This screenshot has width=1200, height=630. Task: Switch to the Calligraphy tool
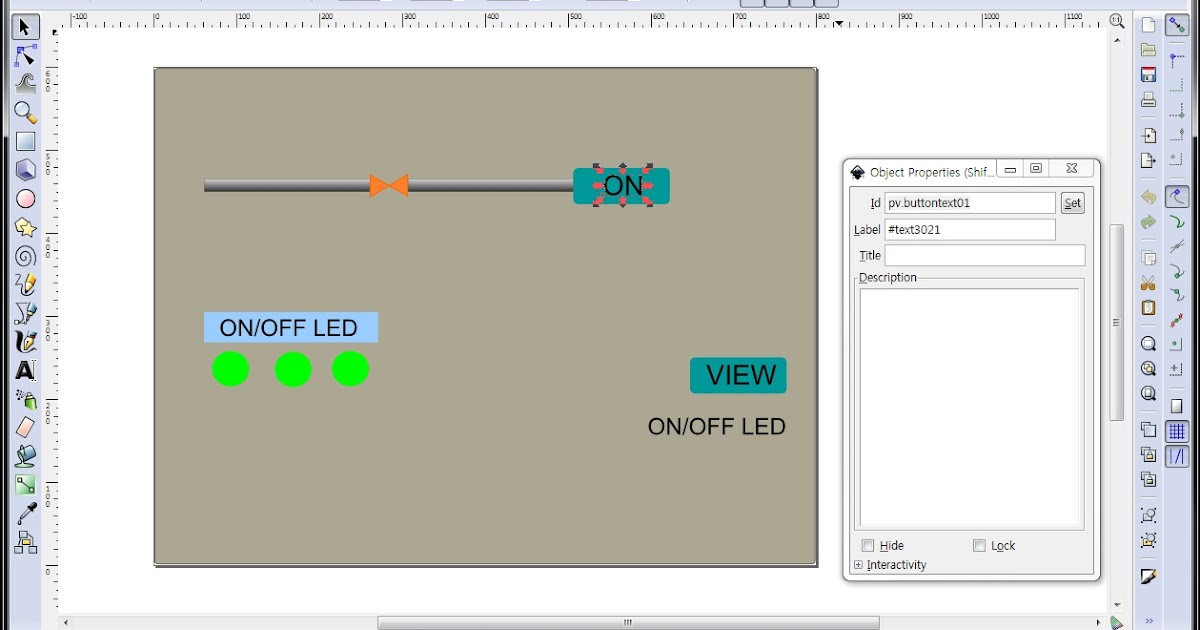(x=25, y=341)
